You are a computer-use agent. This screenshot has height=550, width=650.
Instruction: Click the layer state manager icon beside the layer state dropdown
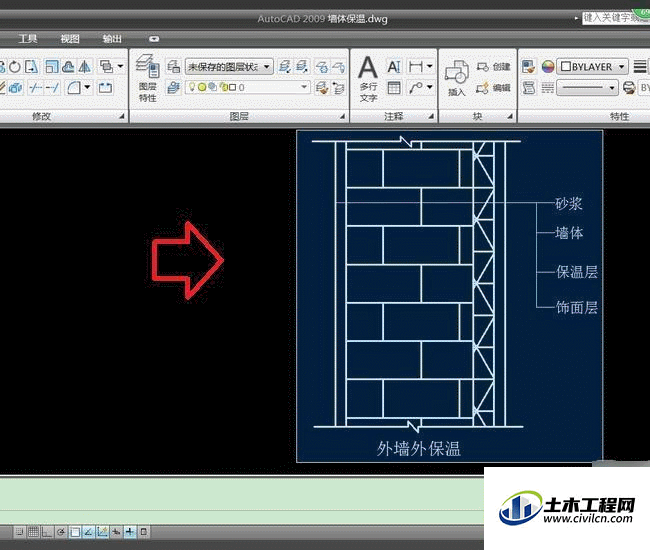pos(173,66)
